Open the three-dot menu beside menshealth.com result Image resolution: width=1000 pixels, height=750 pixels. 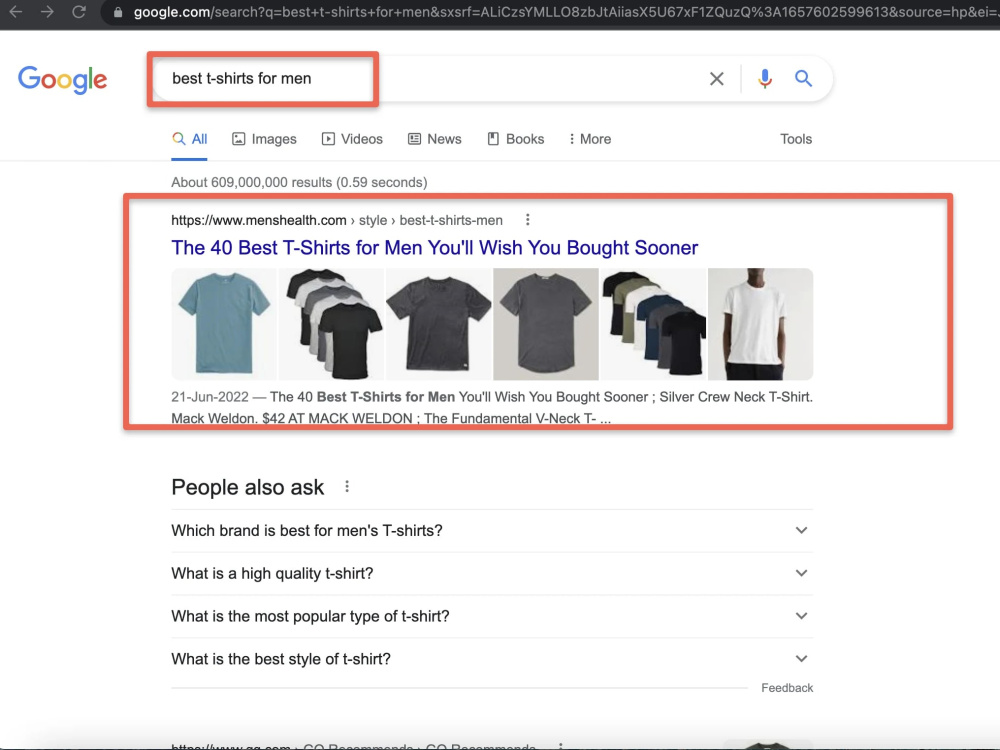pos(527,220)
